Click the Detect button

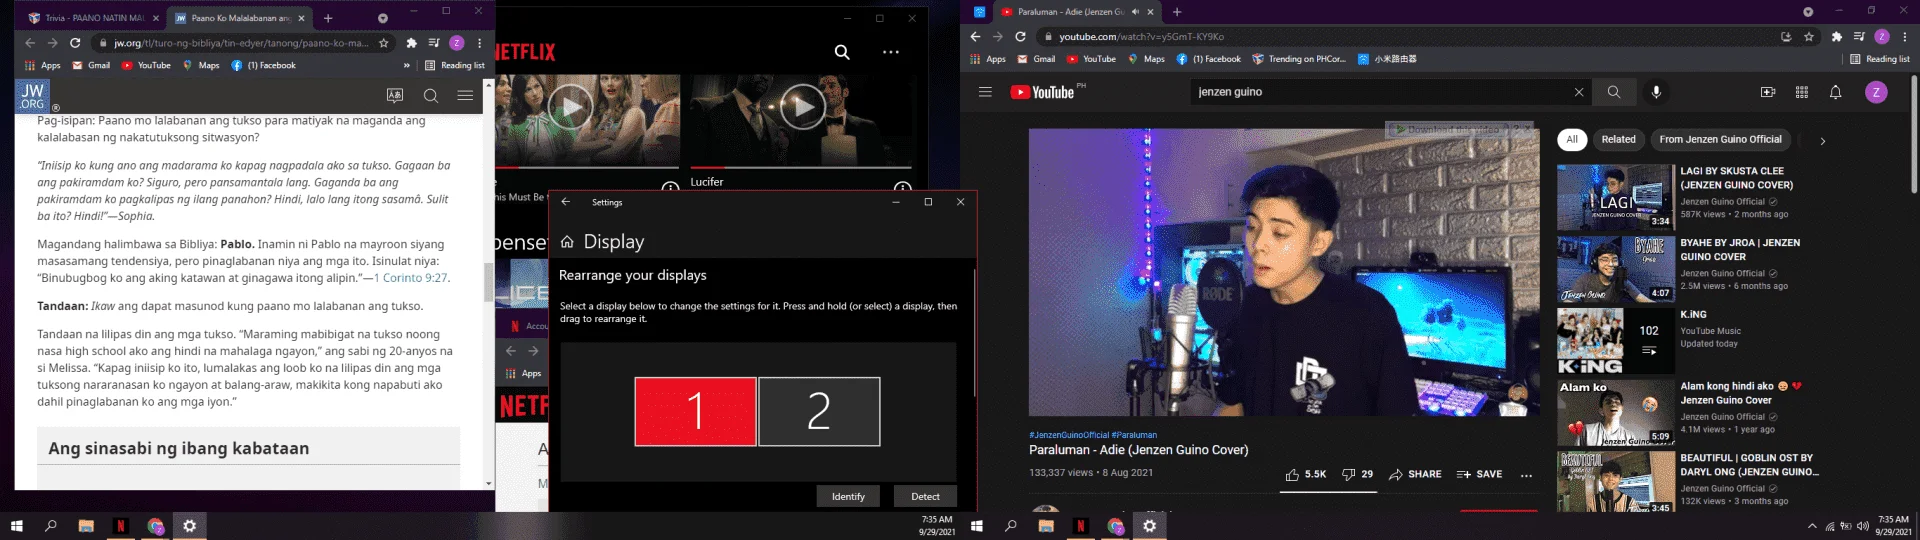pyautogui.click(x=925, y=497)
